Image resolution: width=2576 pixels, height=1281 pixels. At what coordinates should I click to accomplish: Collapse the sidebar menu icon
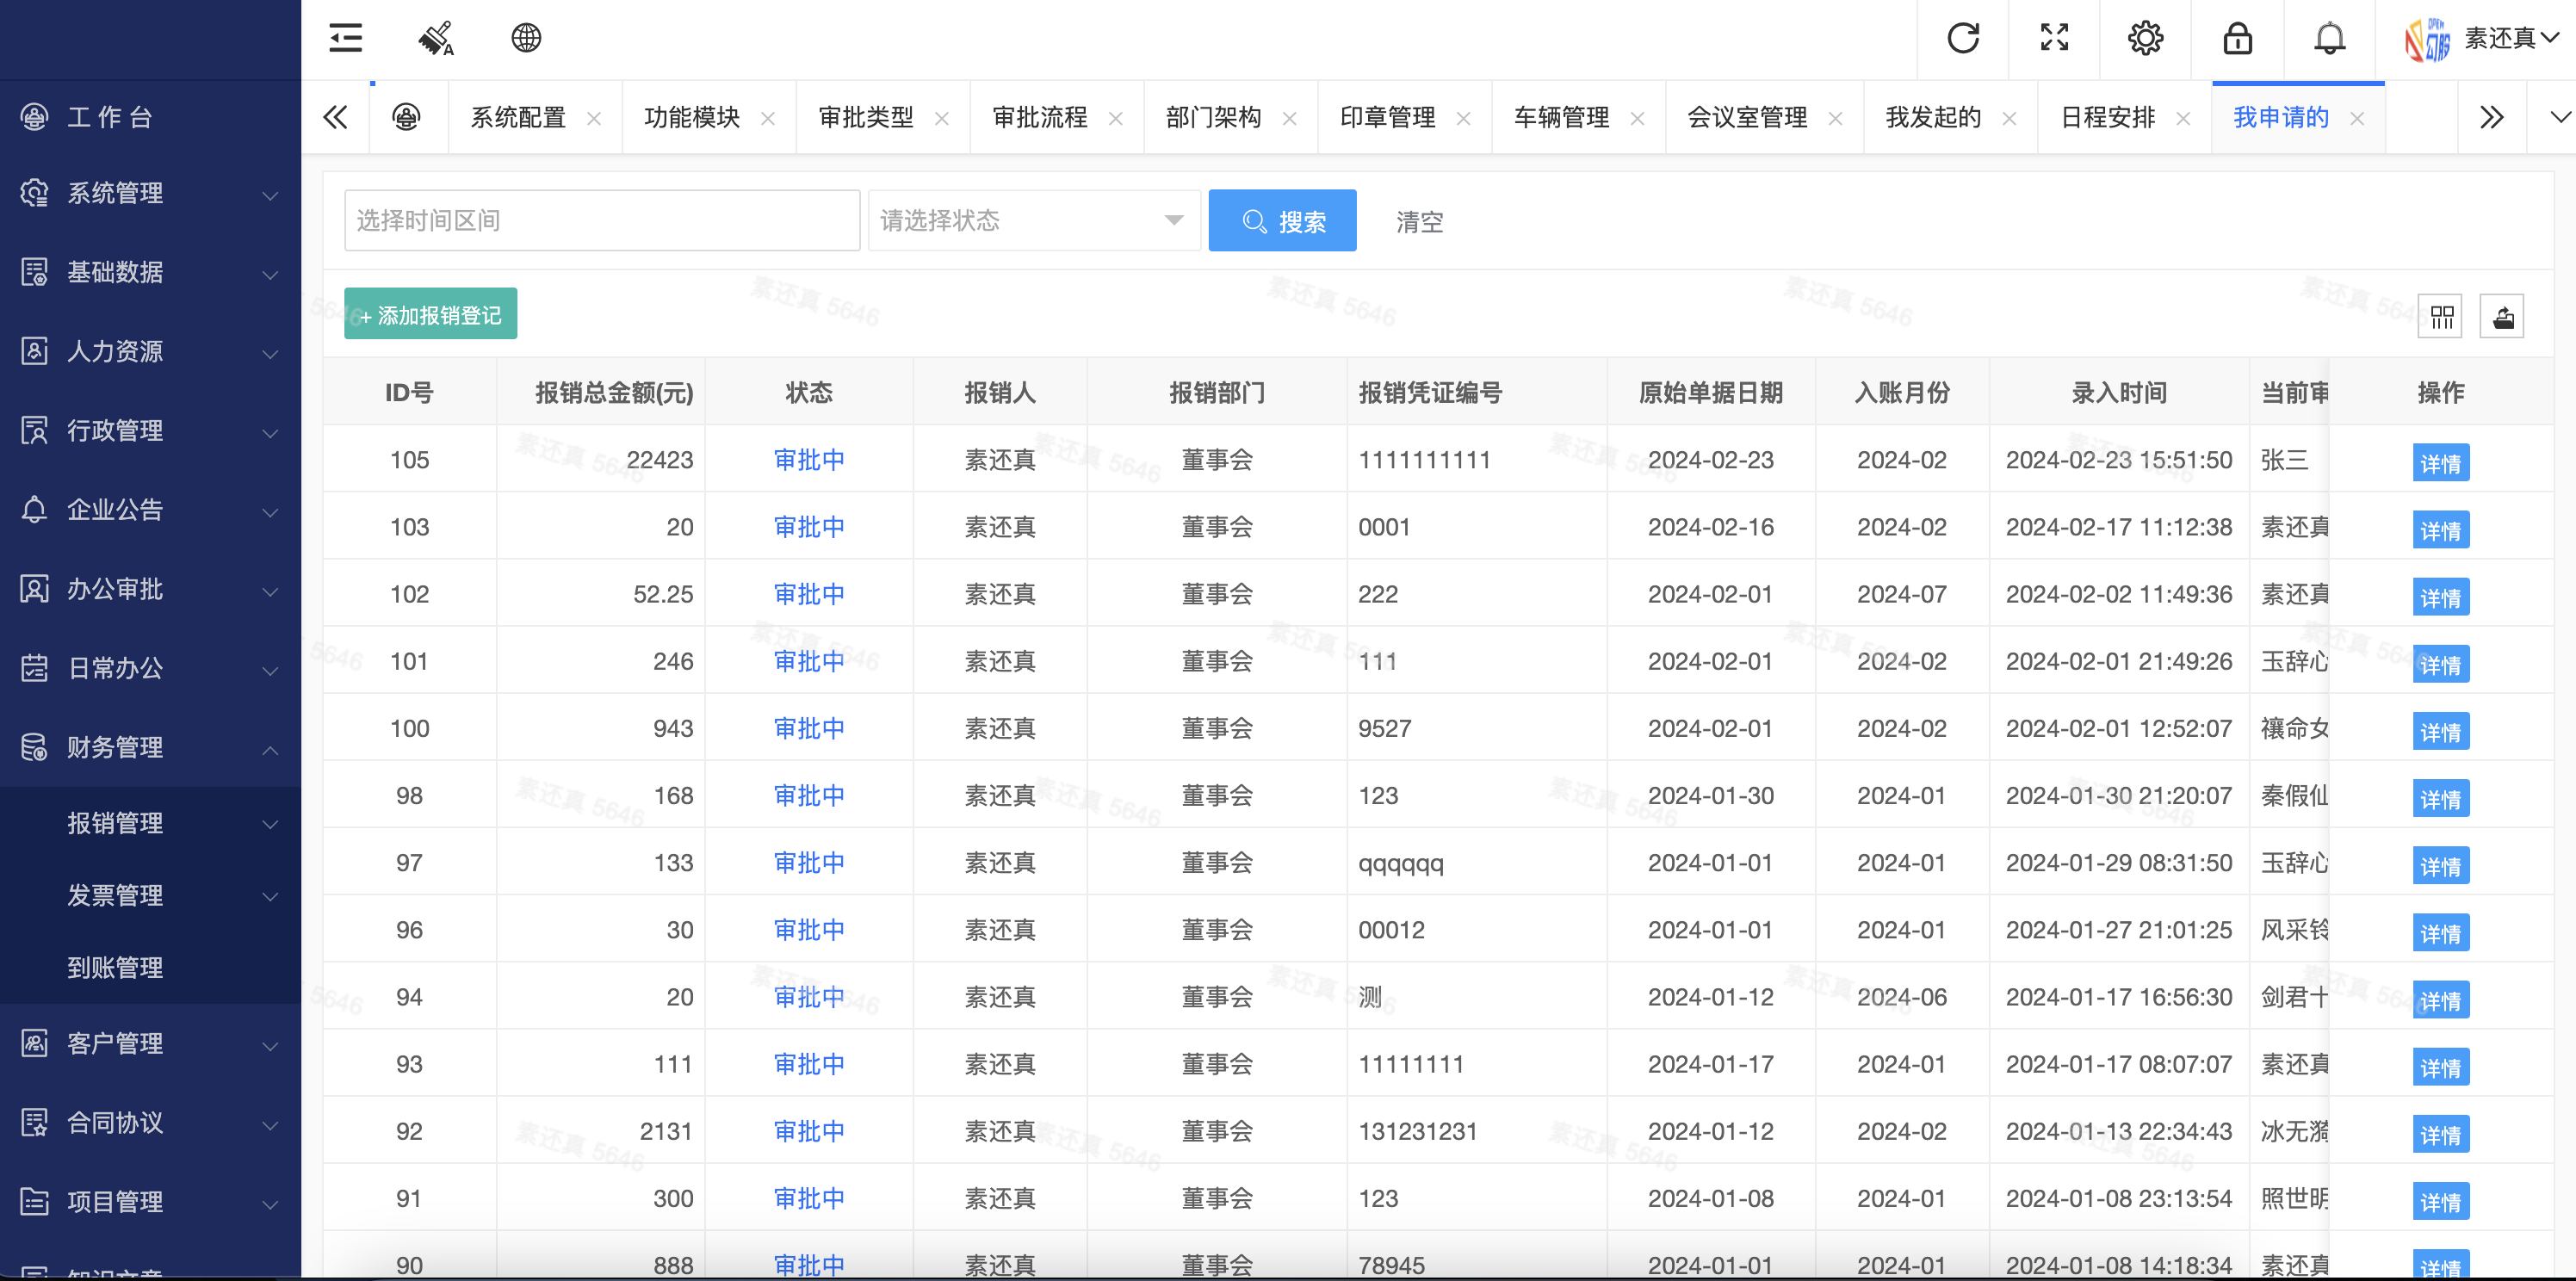tap(346, 38)
